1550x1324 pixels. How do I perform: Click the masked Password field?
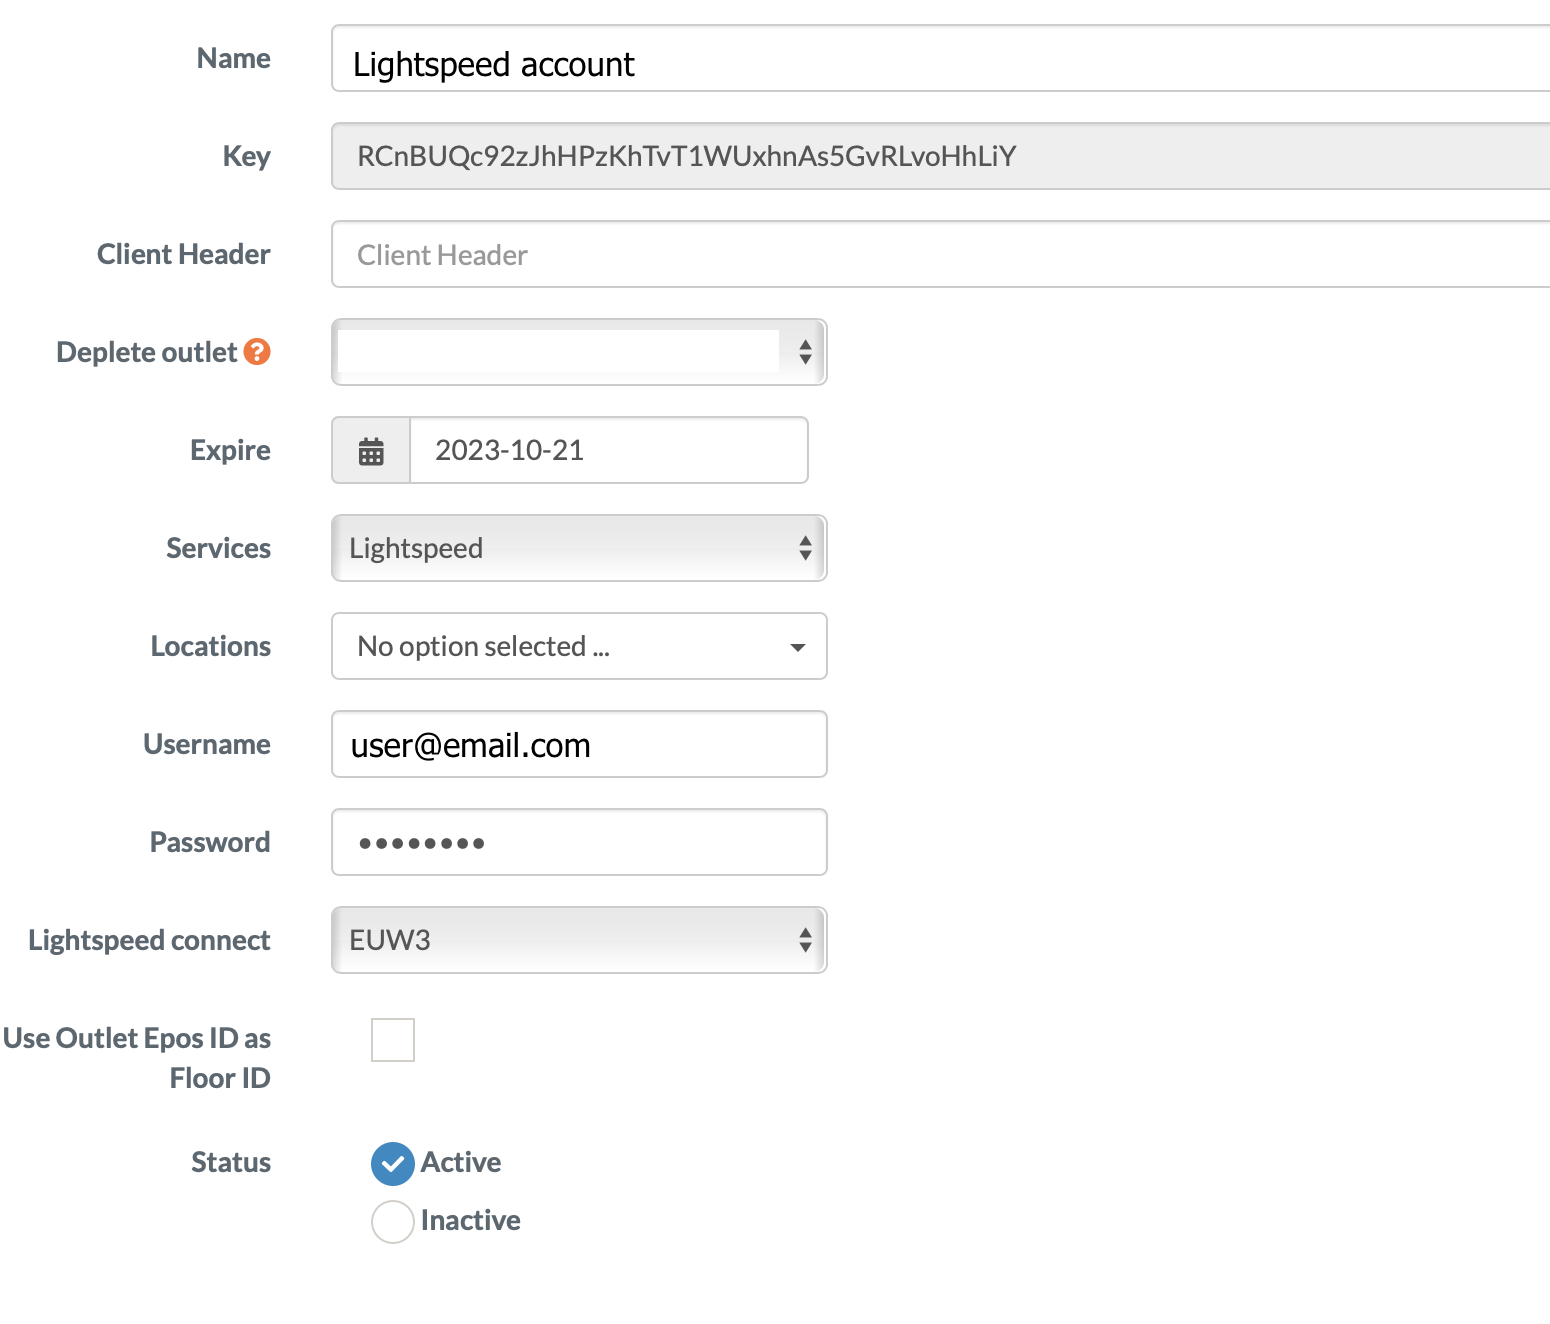(578, 842)
